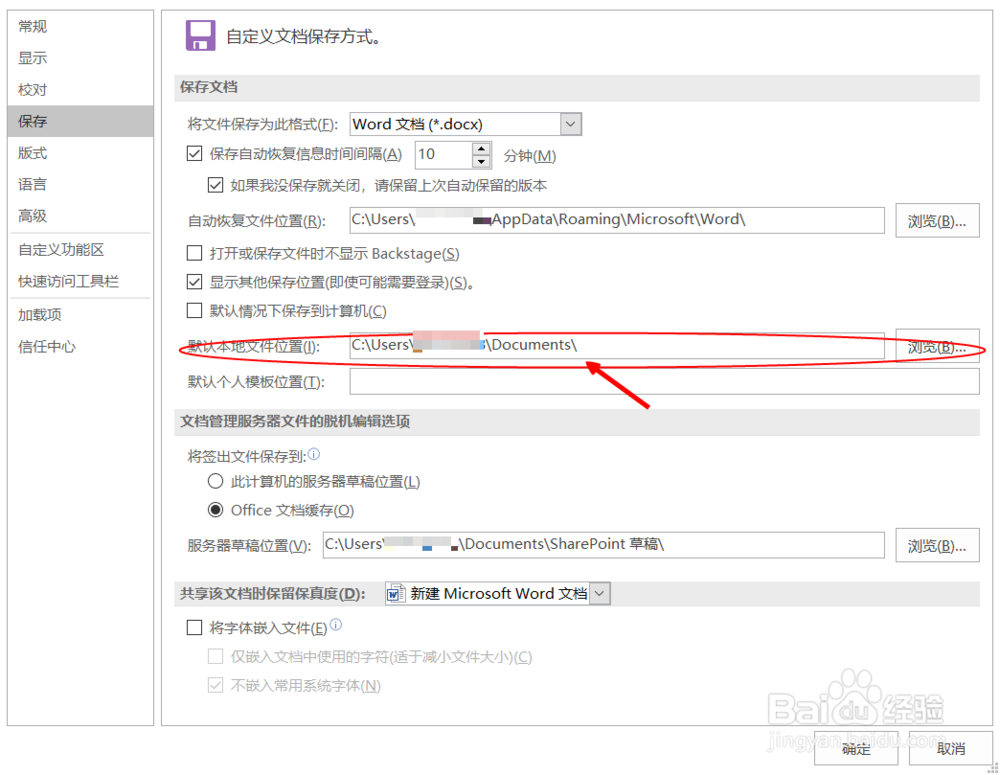Click the 默认本地文件位置 path field

617,345
